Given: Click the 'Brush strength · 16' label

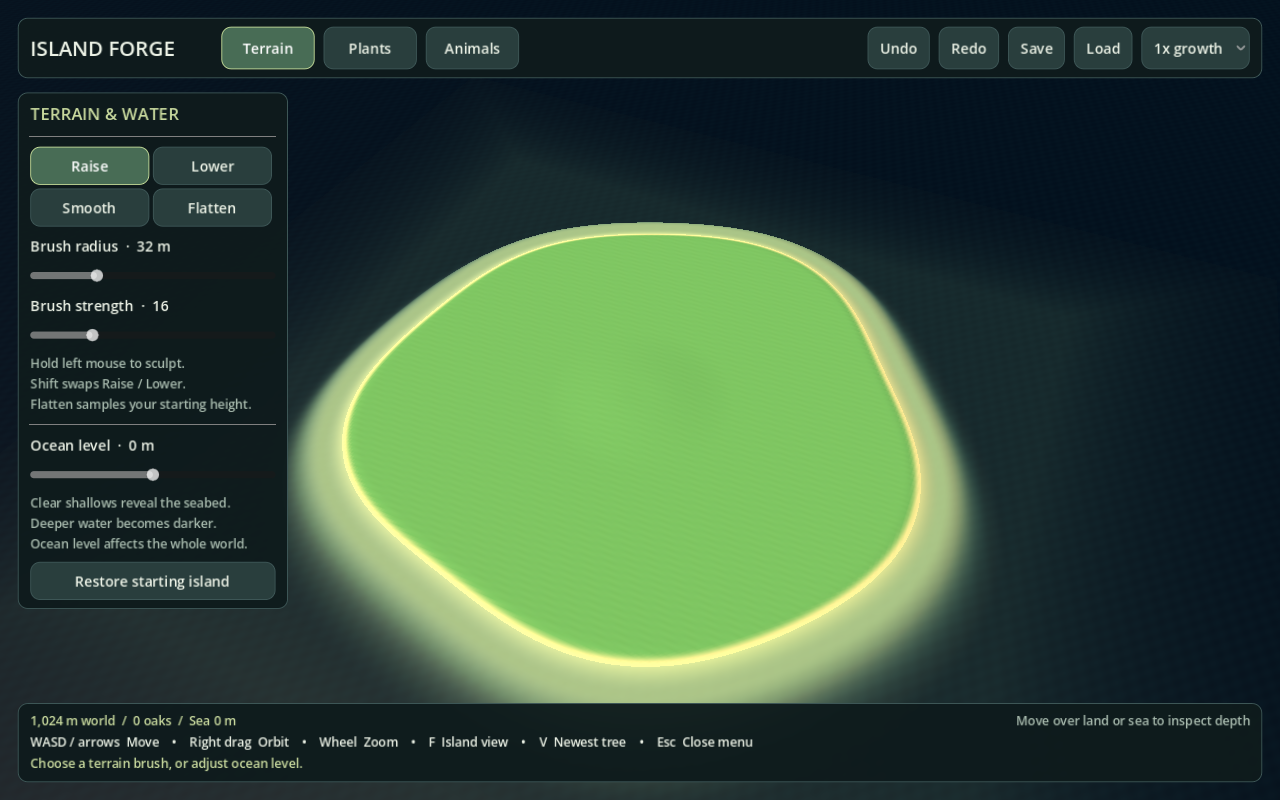Looking at the screenshot, I should [x=99, y=306].
